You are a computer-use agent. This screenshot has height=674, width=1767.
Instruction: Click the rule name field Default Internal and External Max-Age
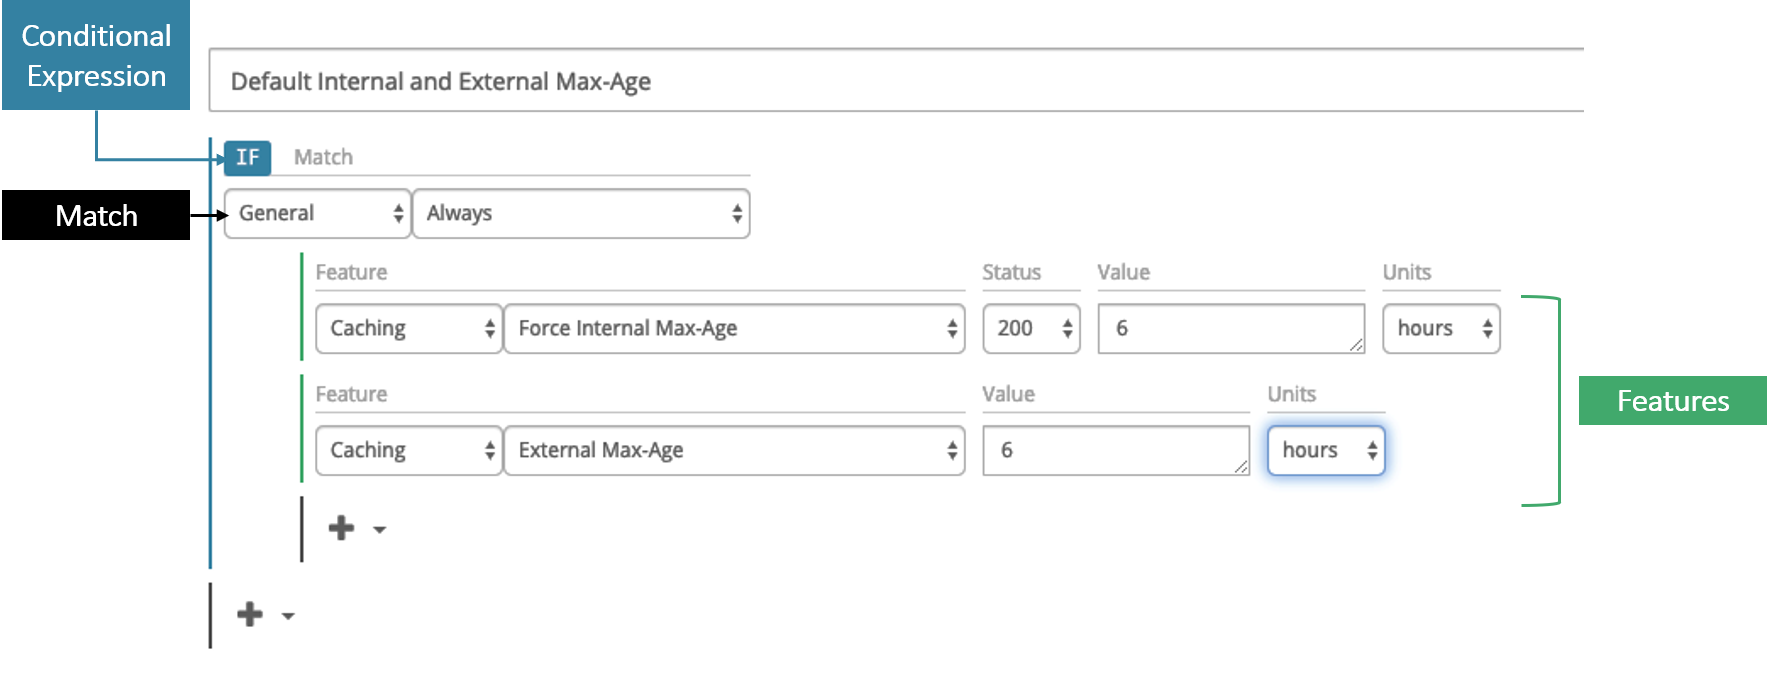coord(896,81)
